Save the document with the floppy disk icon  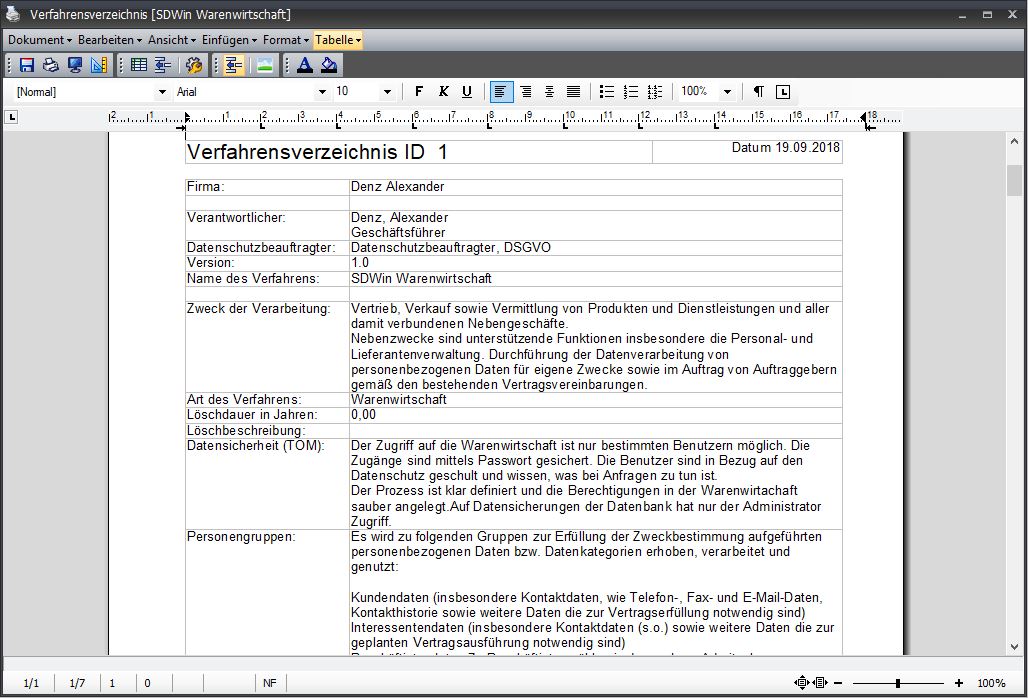pos(27,65)
